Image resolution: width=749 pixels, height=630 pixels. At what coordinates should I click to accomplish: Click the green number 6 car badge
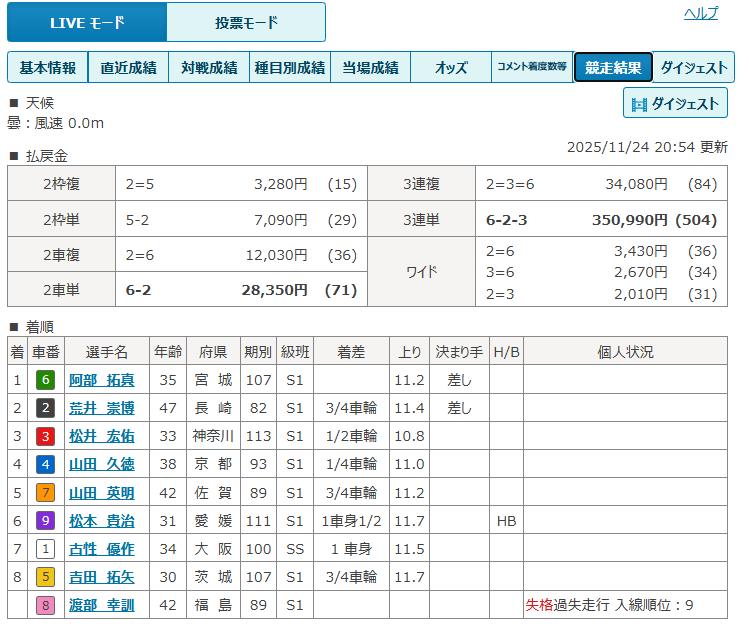pyautogui.click(x=45, y=380)
